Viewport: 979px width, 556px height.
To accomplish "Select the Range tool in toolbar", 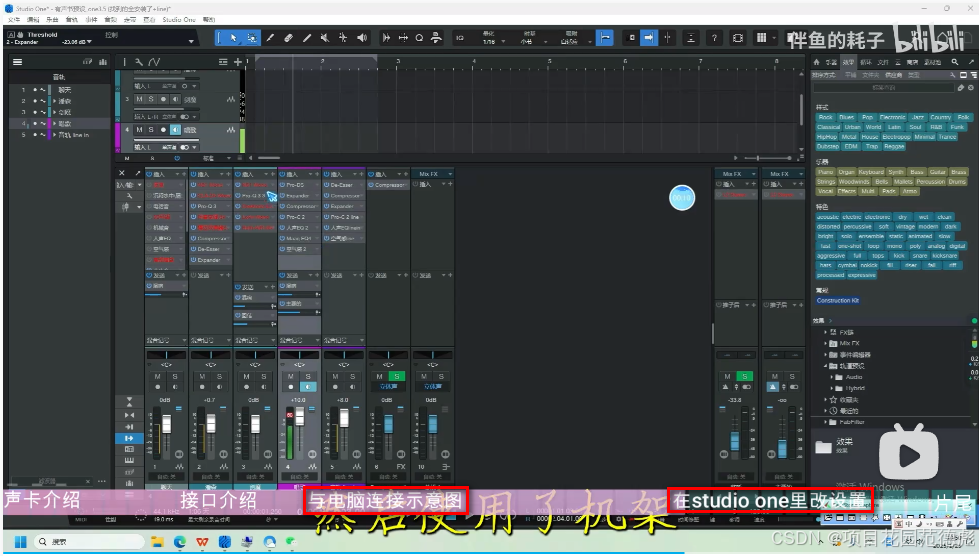I will 252,38.
